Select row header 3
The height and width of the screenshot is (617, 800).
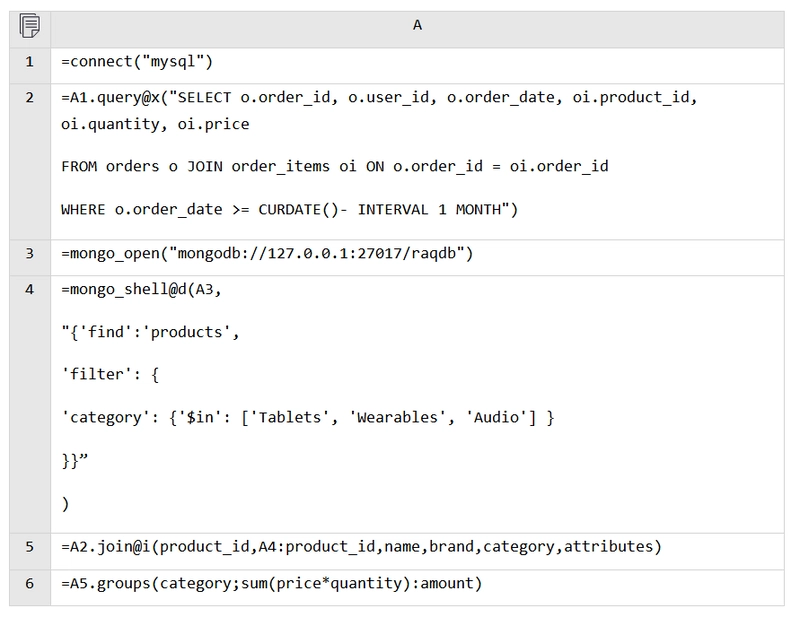[30, 258]
